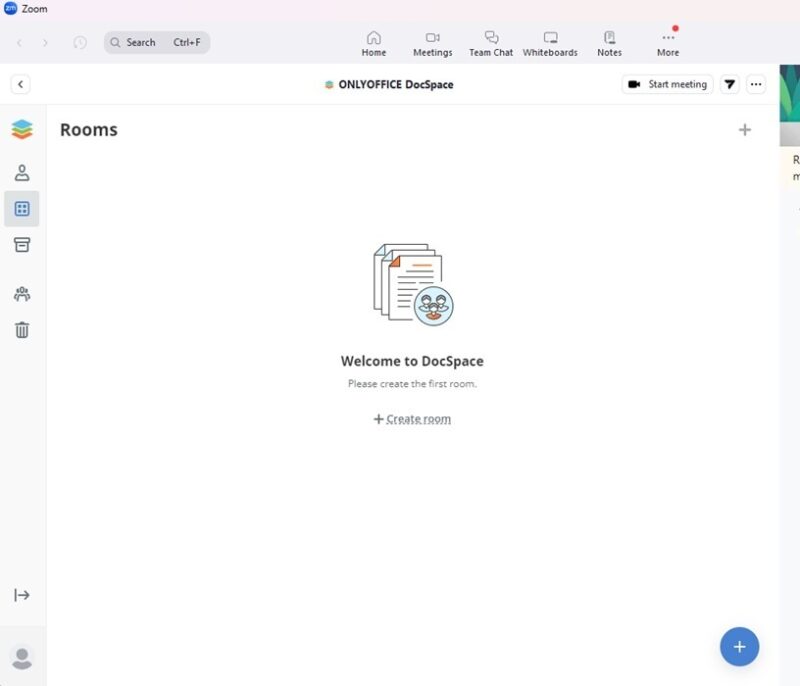800x686 pixels.
Task: Open the Trash bin icon in sidebar
Action: coord(22,330)
